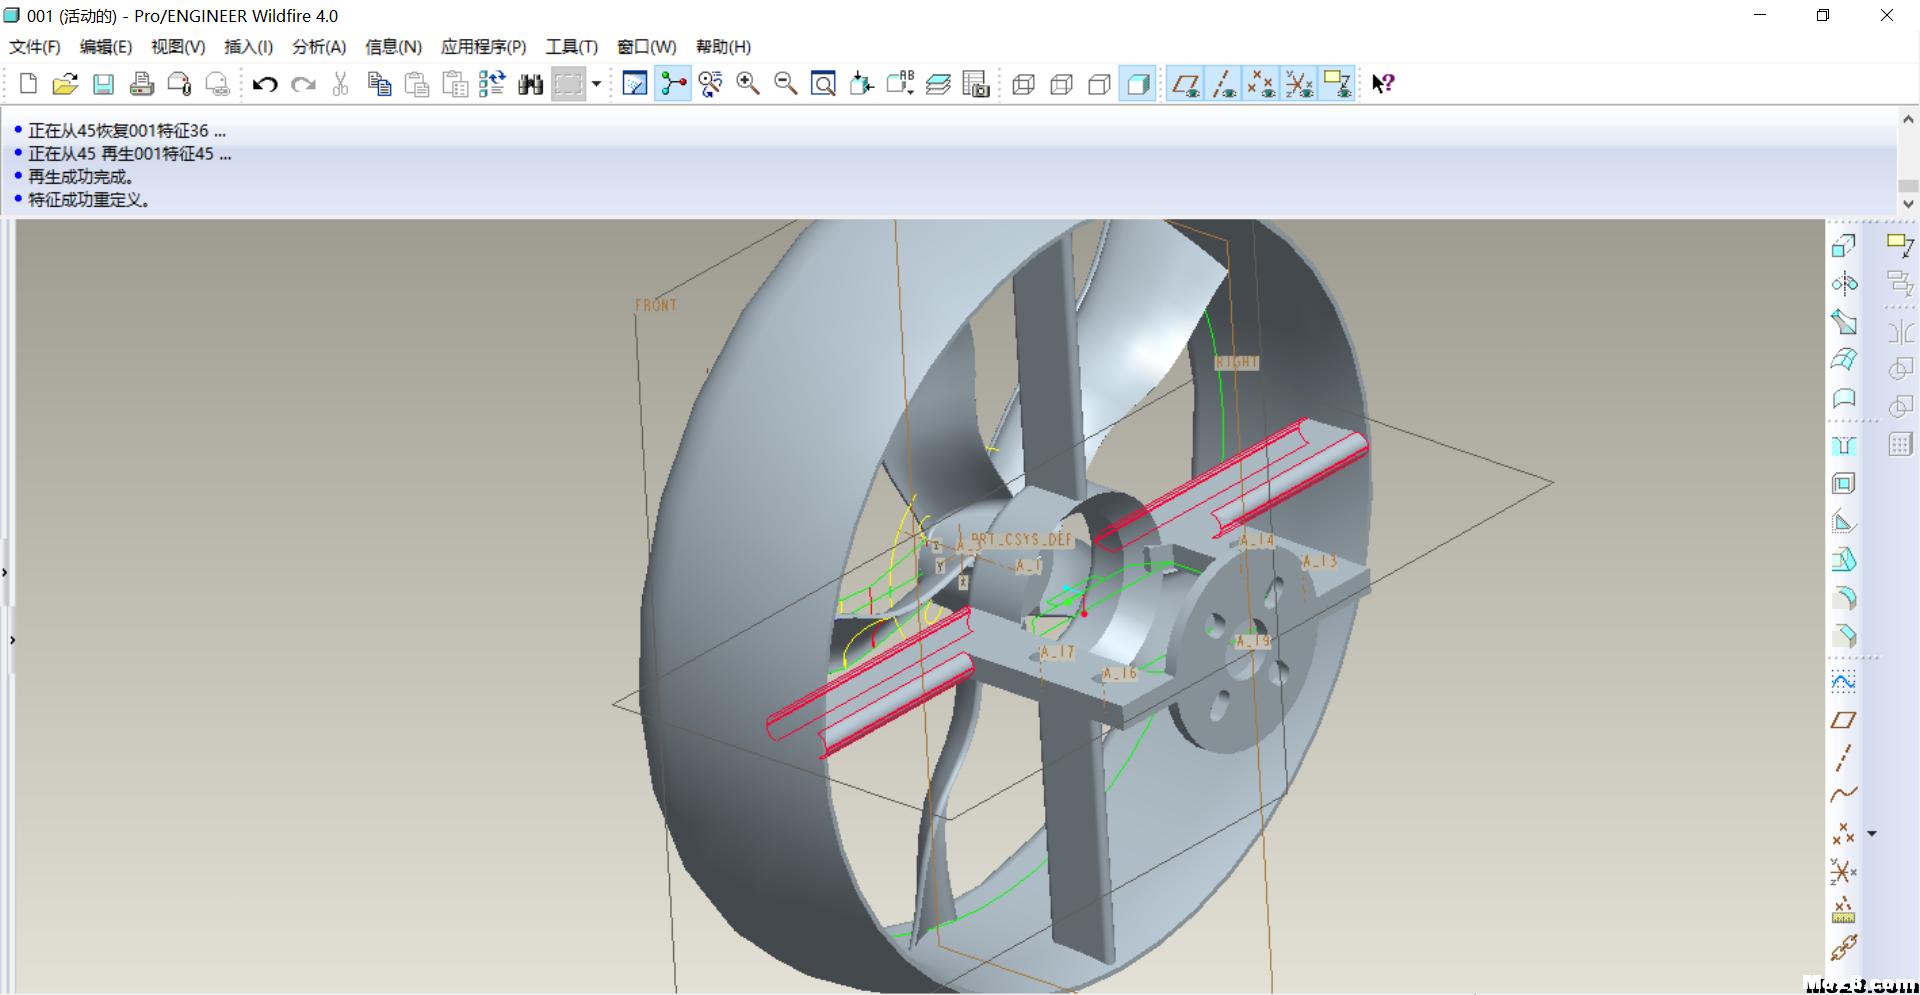Open the Sketch tool
The height and width of the screenshot is (995, 1920).
pos(1844,682)
